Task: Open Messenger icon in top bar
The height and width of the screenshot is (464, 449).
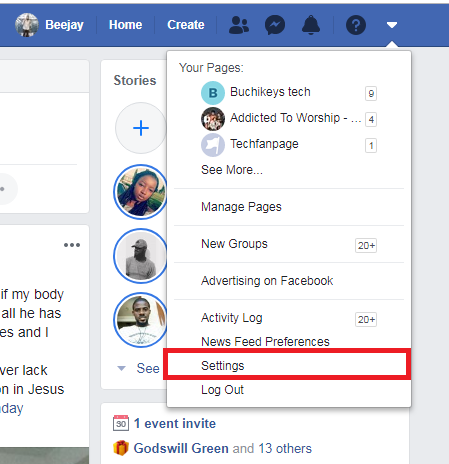Action: (275, 25)
